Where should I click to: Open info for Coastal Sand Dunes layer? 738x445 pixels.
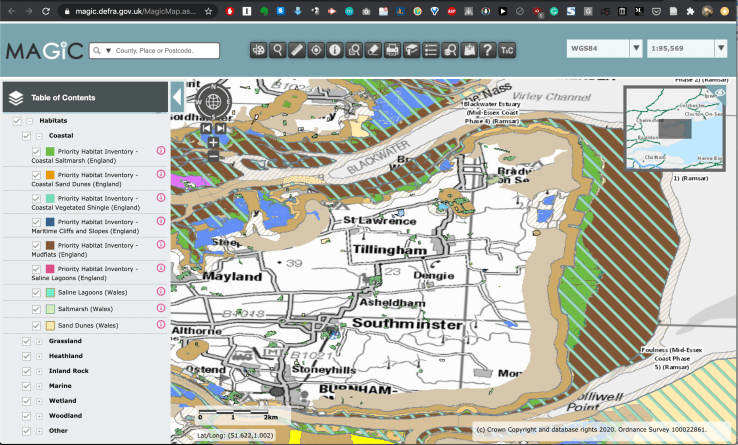[x=161, y=174]
